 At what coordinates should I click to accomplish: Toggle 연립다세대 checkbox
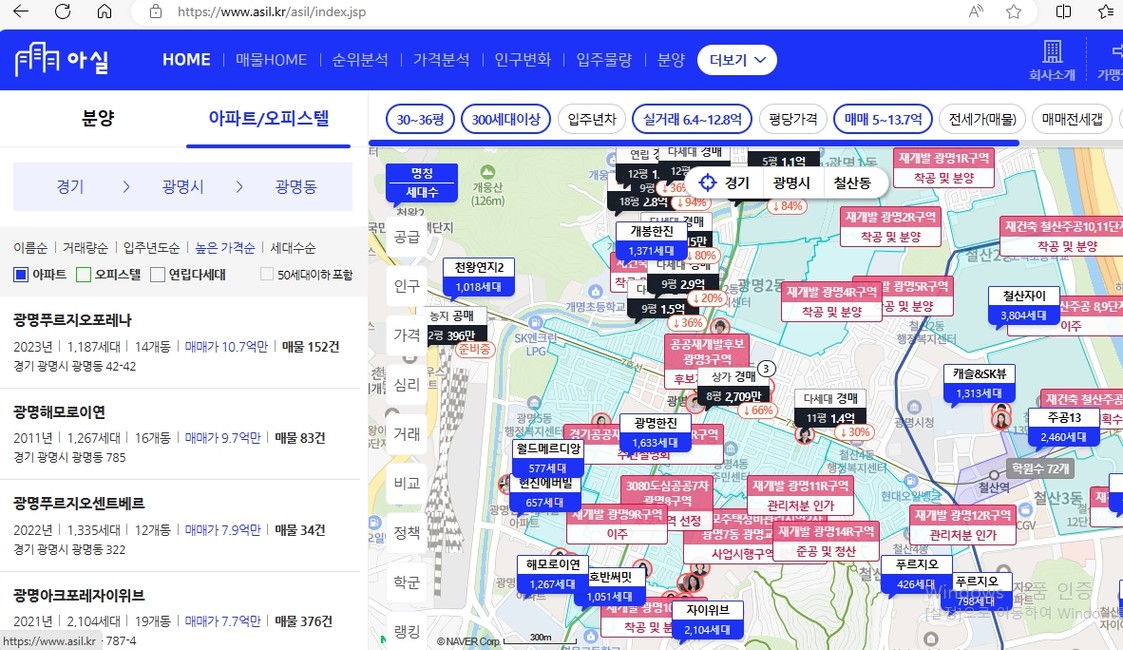(x=158, y=274)
